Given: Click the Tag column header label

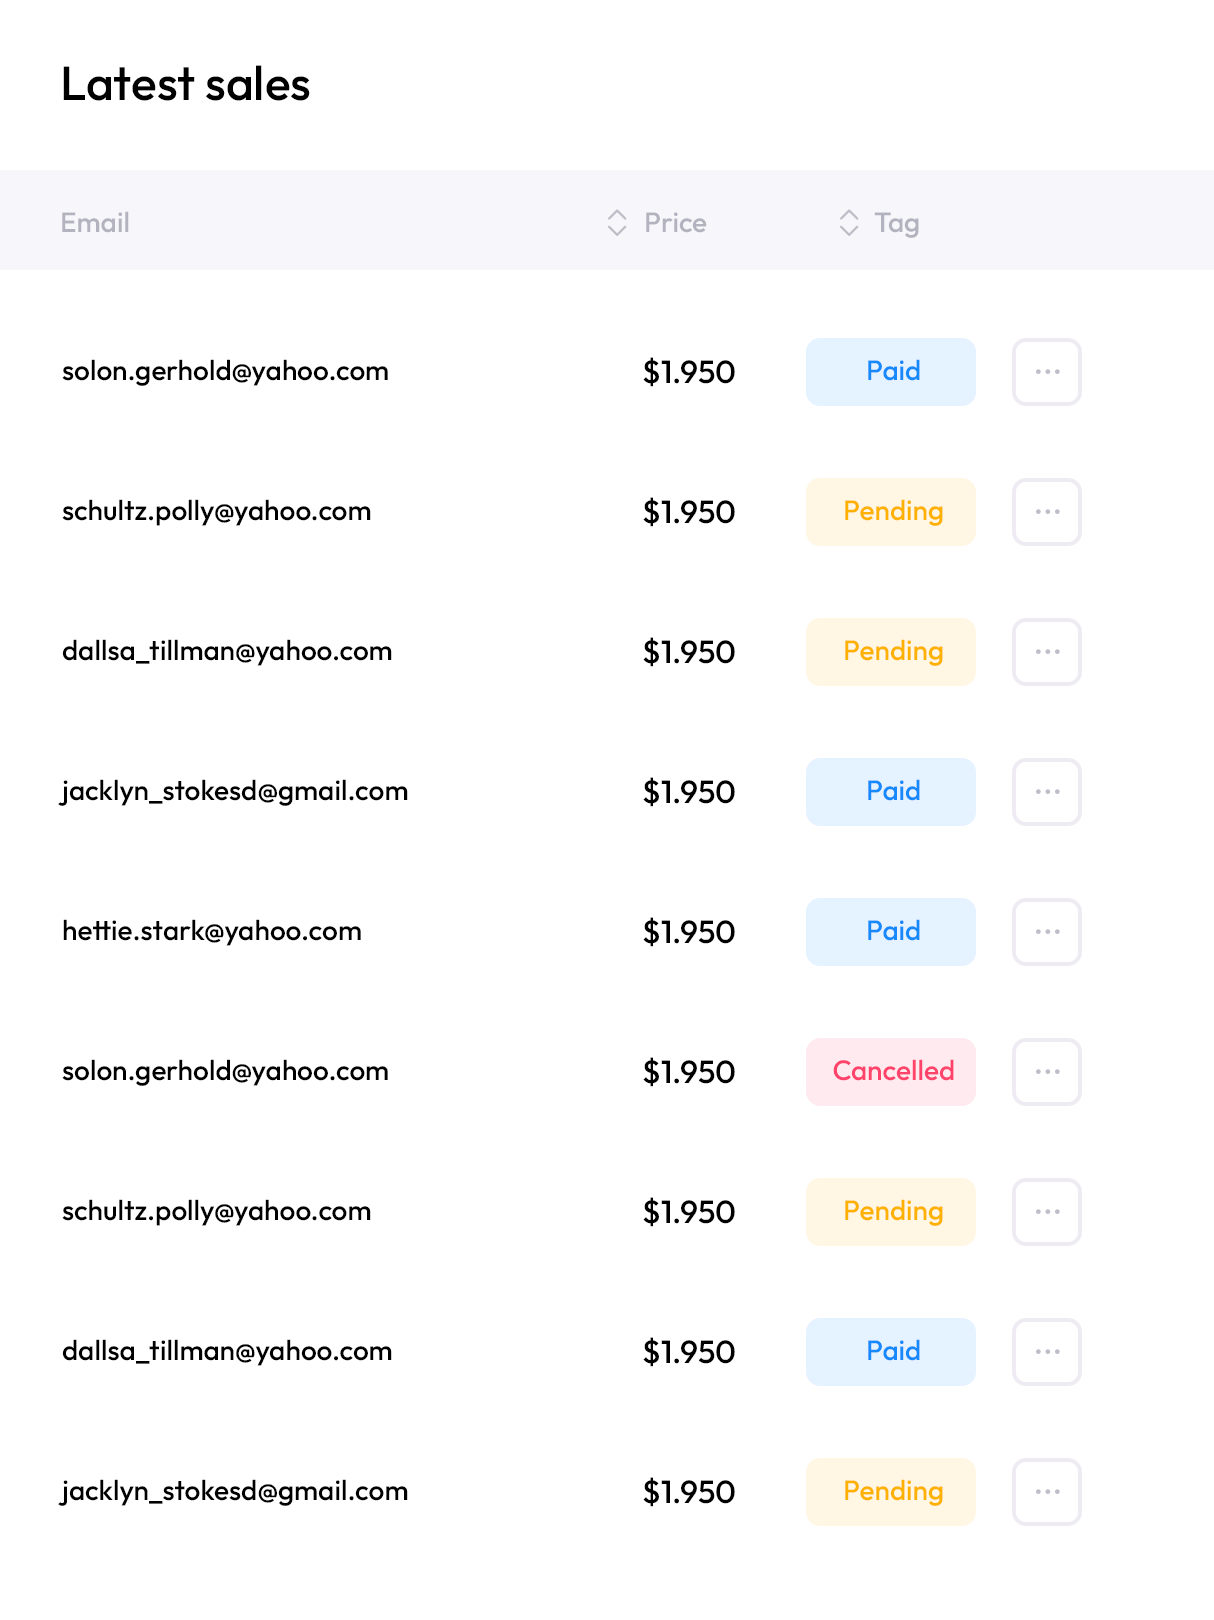Looking at the screenshot, I should coord(897,223).
